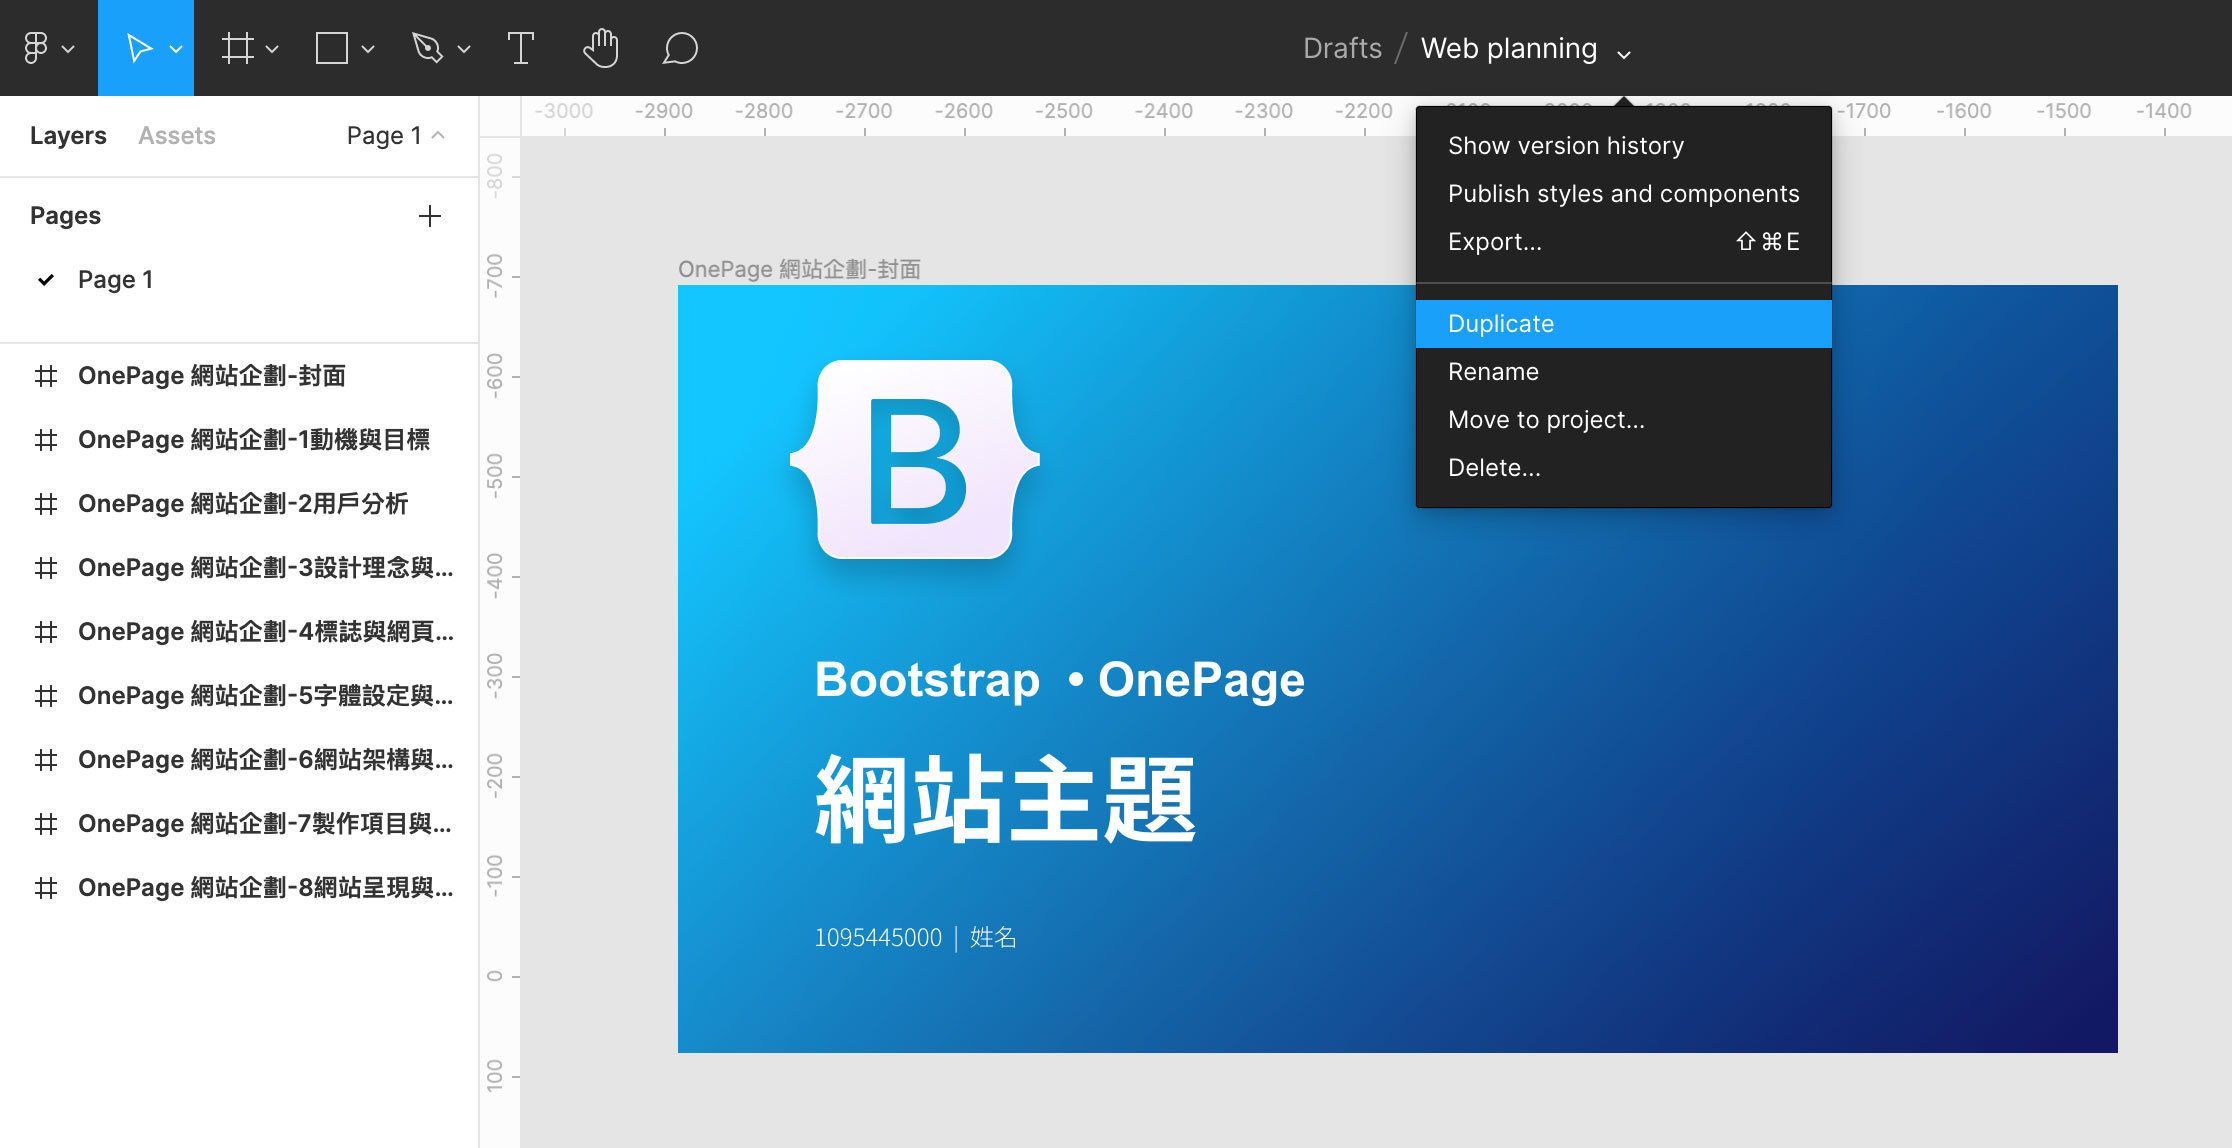The height and width of the screenshot is (1148, 2232).
Task: Click frame icon of 2用戶分析 layer
Action: (46, 504)
